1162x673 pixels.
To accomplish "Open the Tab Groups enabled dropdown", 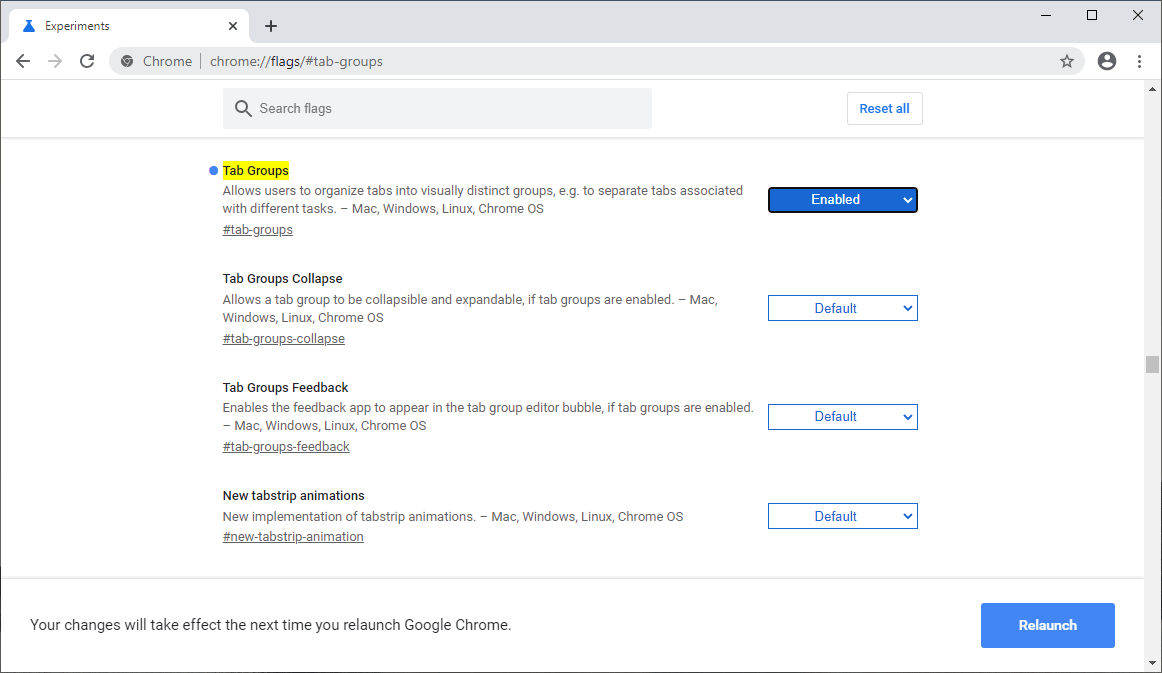I will [842, 200].
